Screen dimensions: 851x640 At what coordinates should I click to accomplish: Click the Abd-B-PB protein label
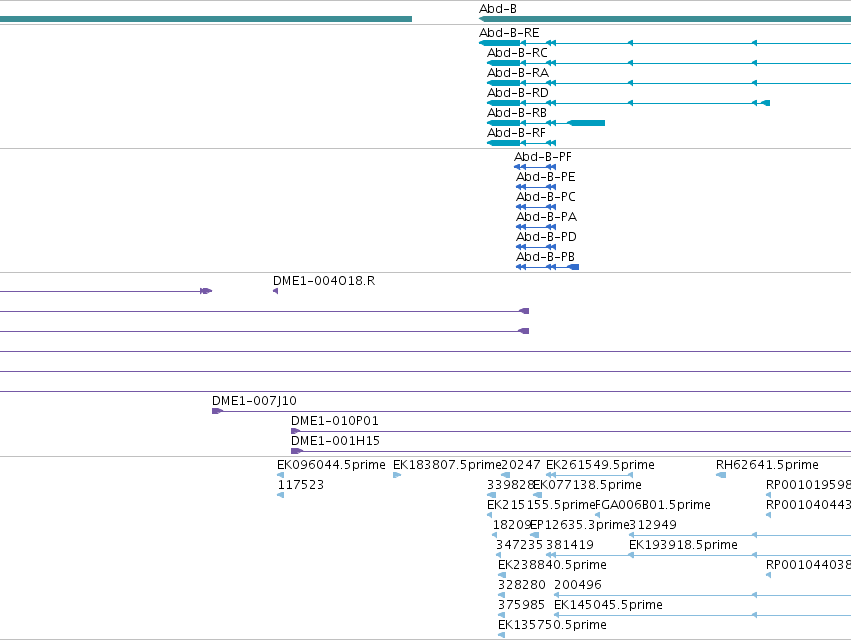(x=545, y=257)
